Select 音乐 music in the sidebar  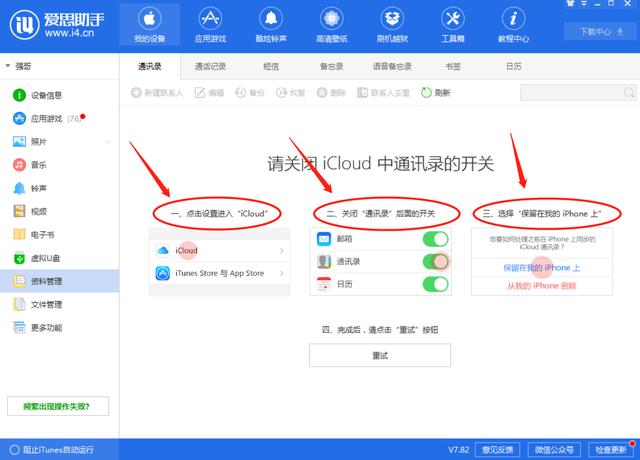point(60,165)
